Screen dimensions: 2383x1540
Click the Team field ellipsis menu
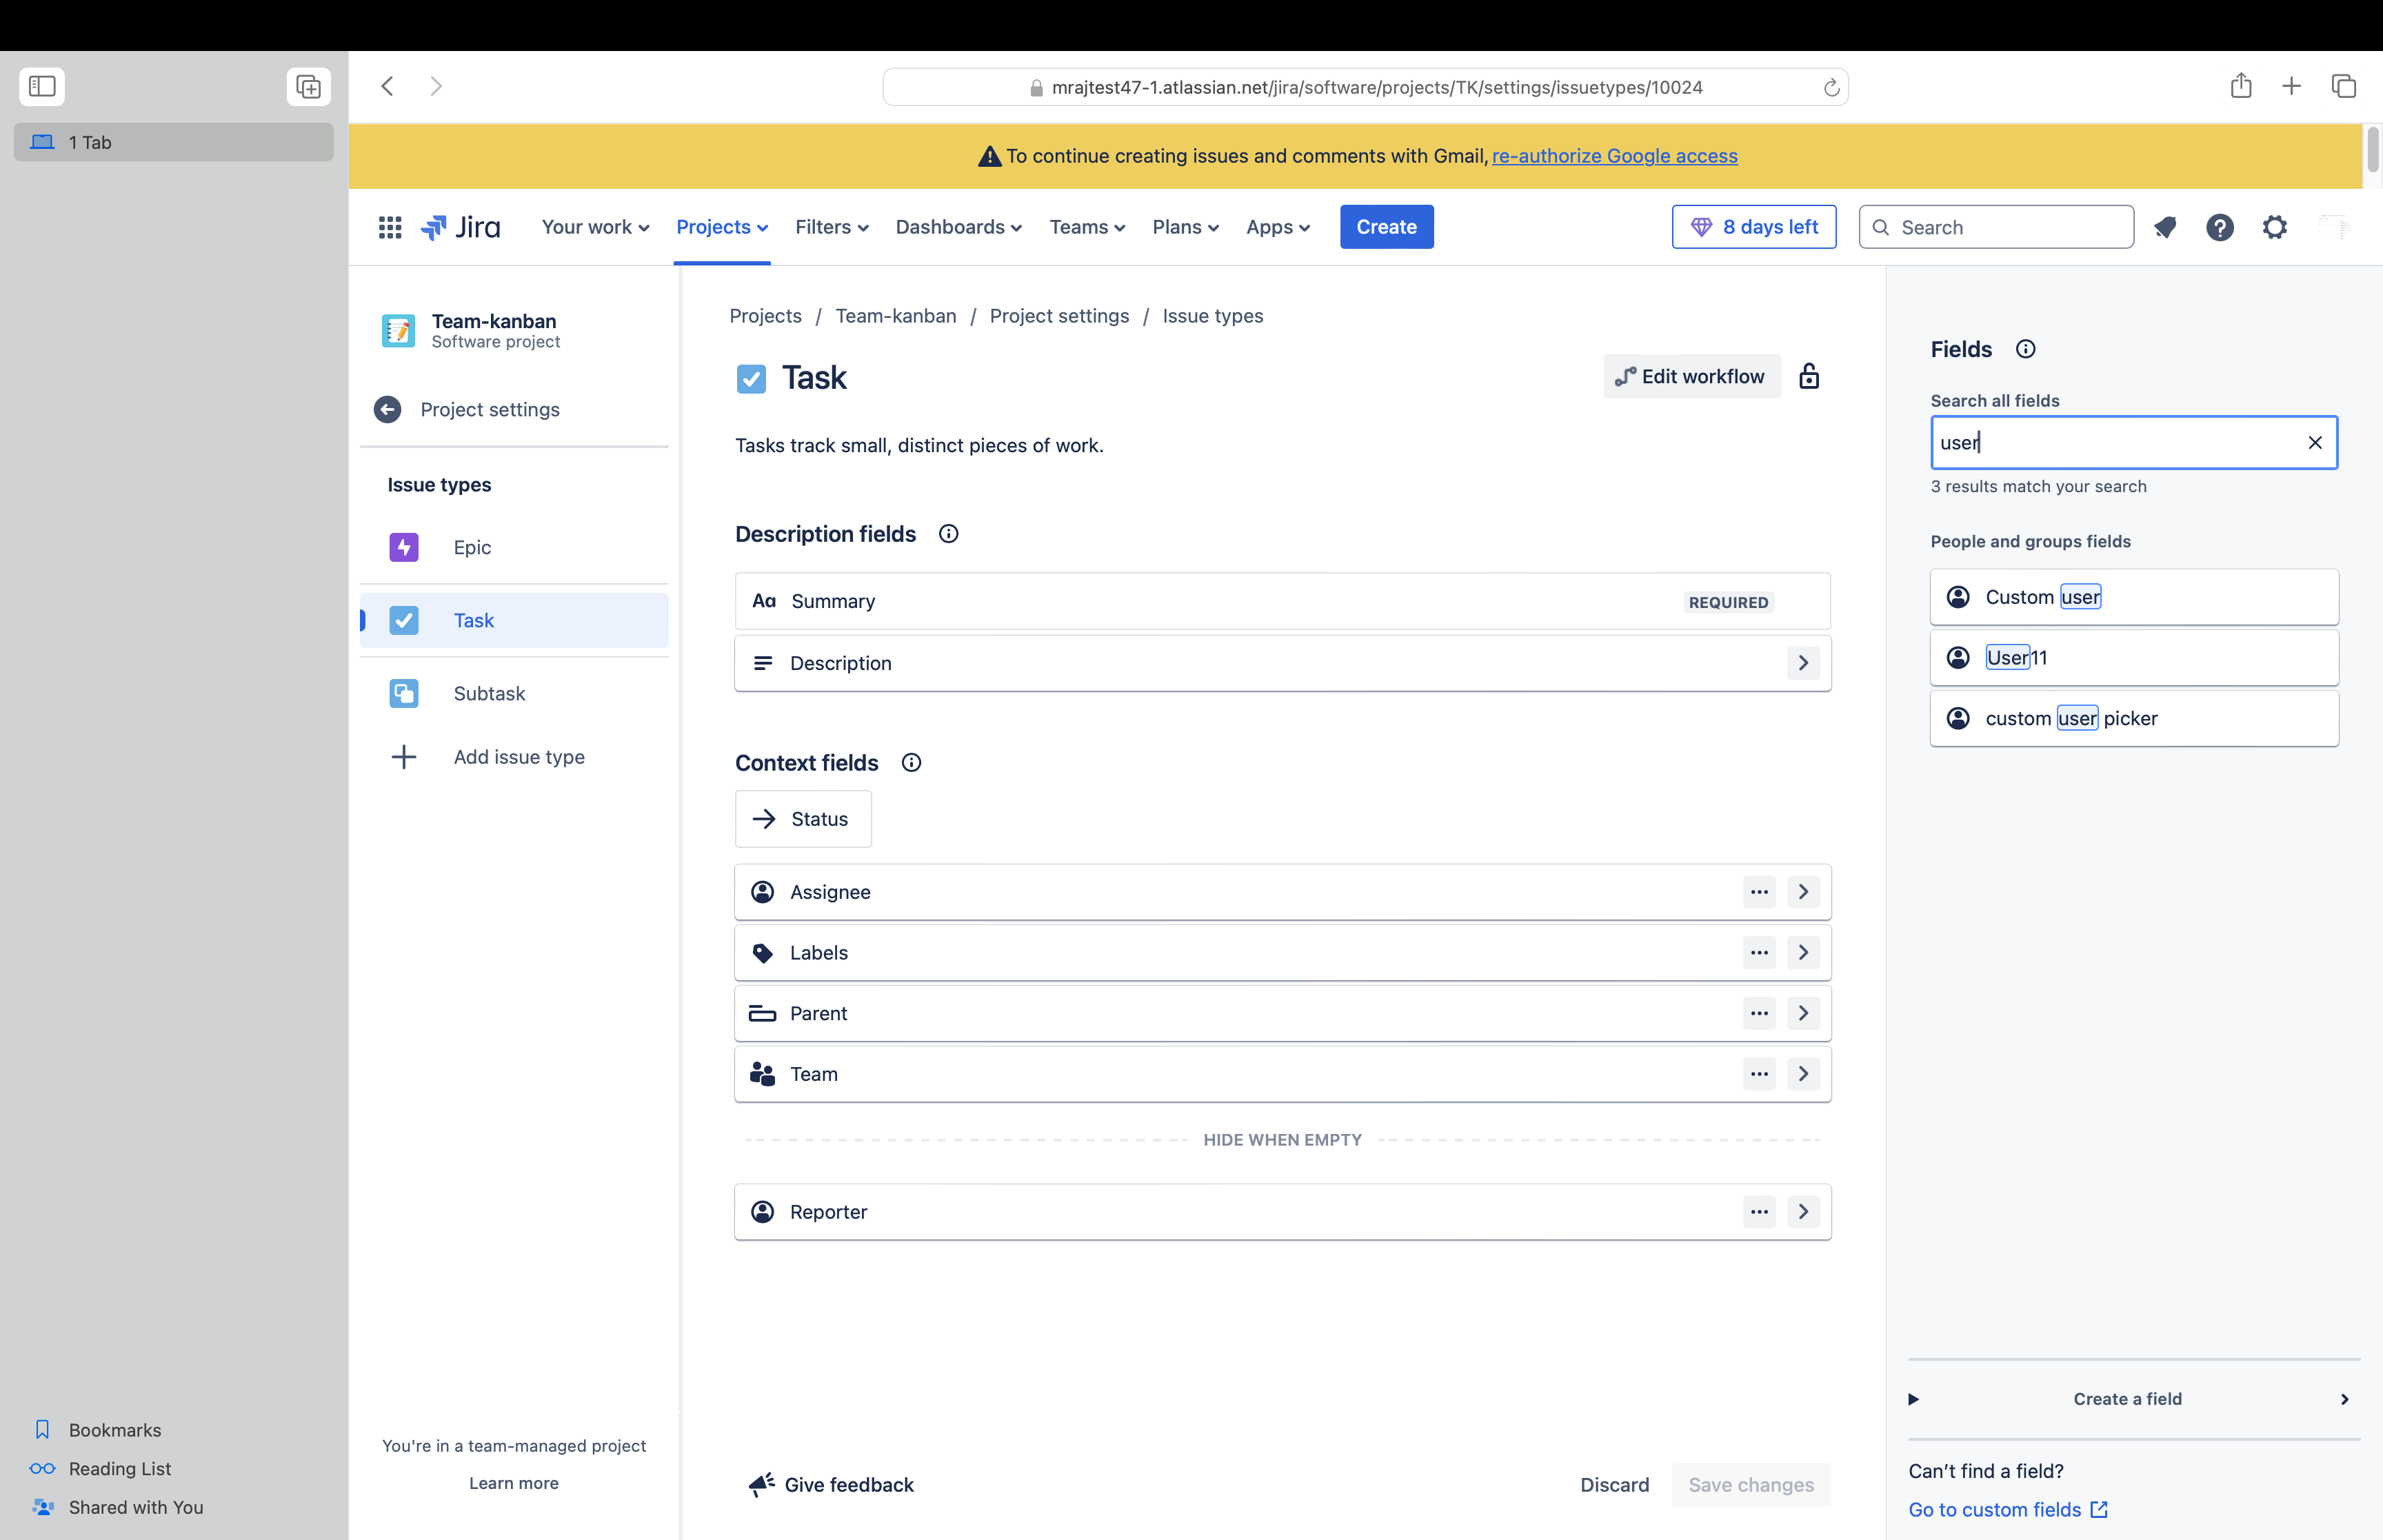click(1758, 1073)
